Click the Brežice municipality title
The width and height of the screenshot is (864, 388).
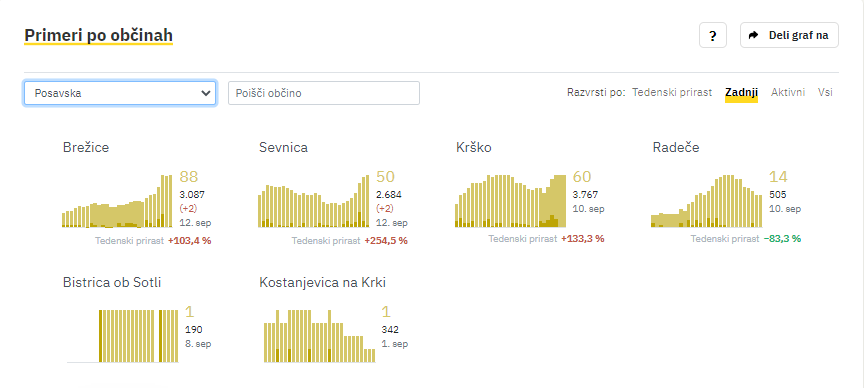click(86, 148)
